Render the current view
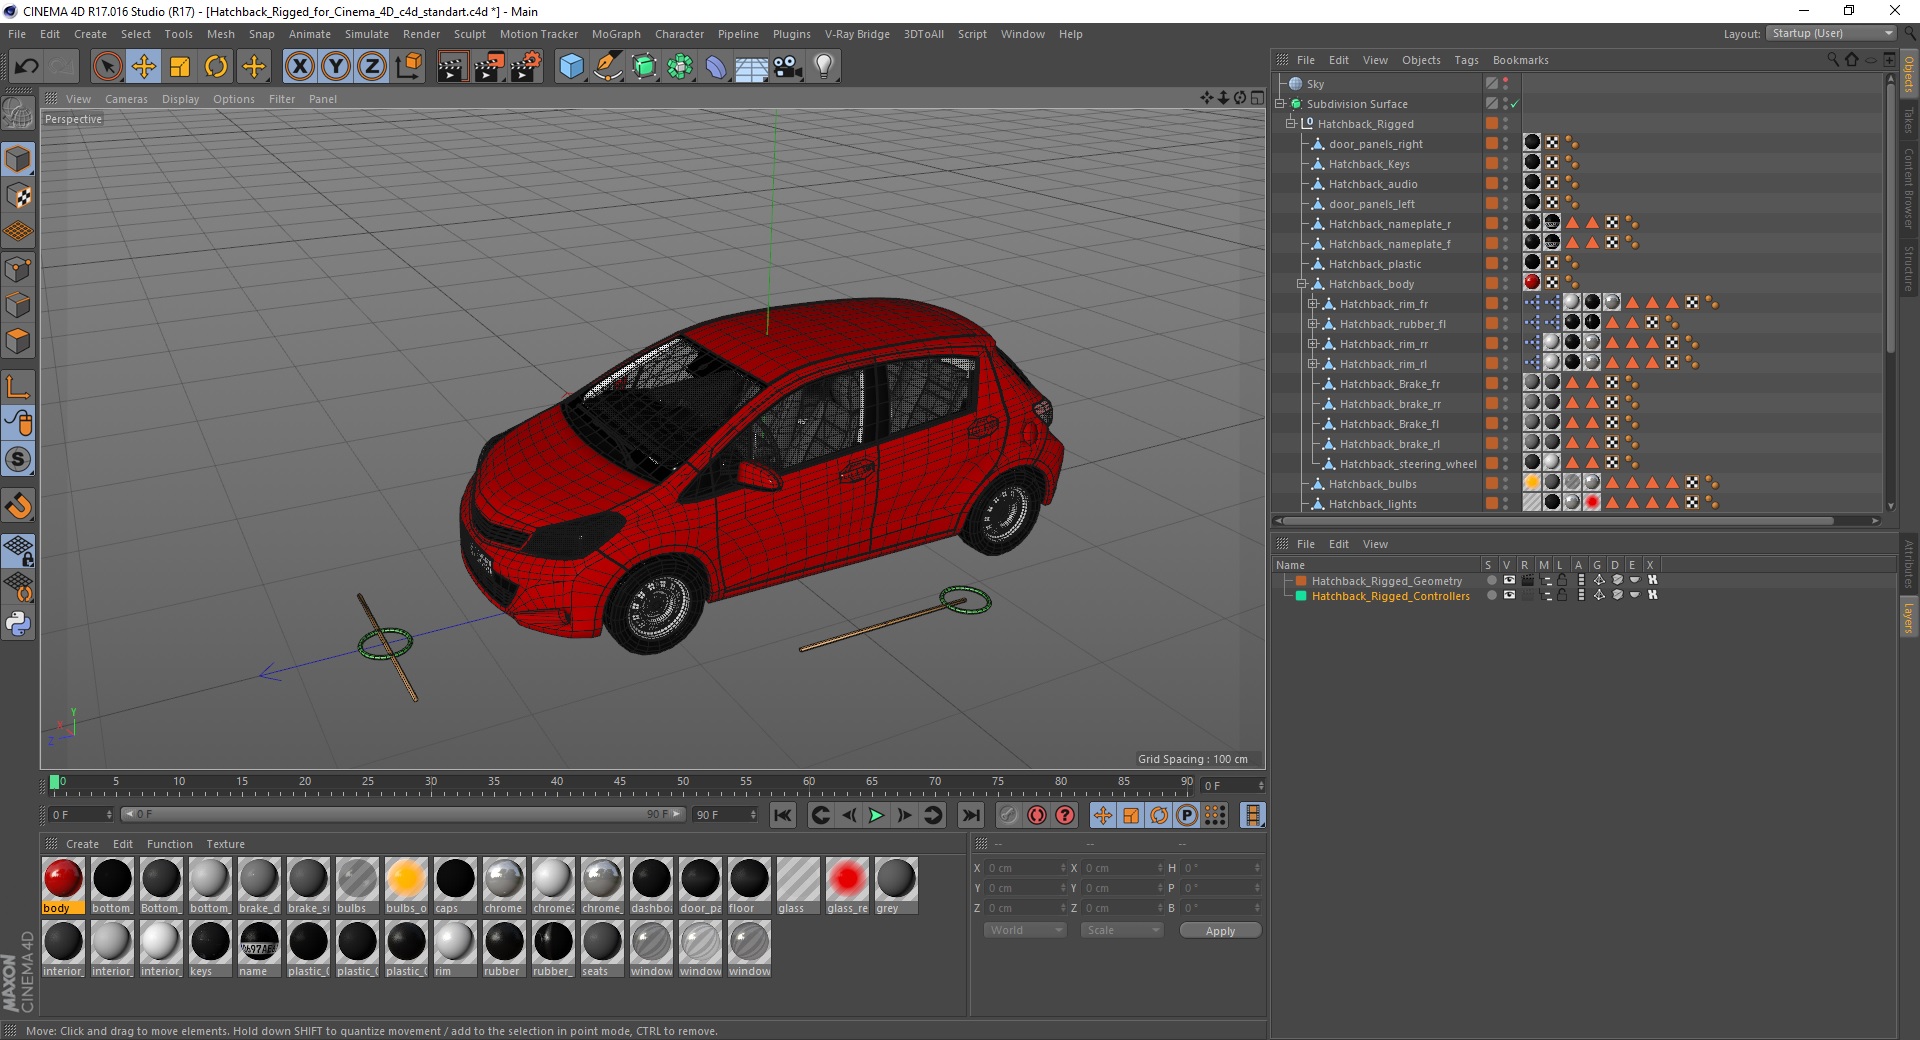This screenshot has width=1920, height=1040. pos(452,66)
